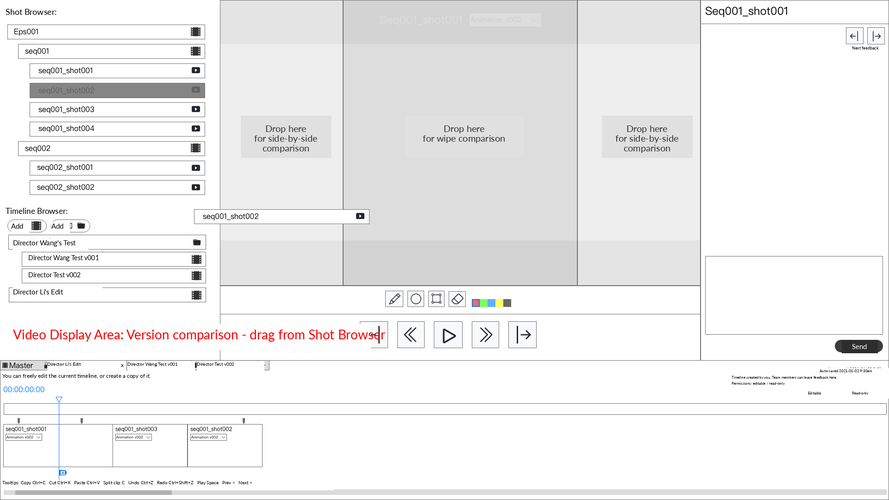Viewport: 889px width, 500px height.
Task: Click the seq002 film strip icon
Action: (x=196, y=148)
